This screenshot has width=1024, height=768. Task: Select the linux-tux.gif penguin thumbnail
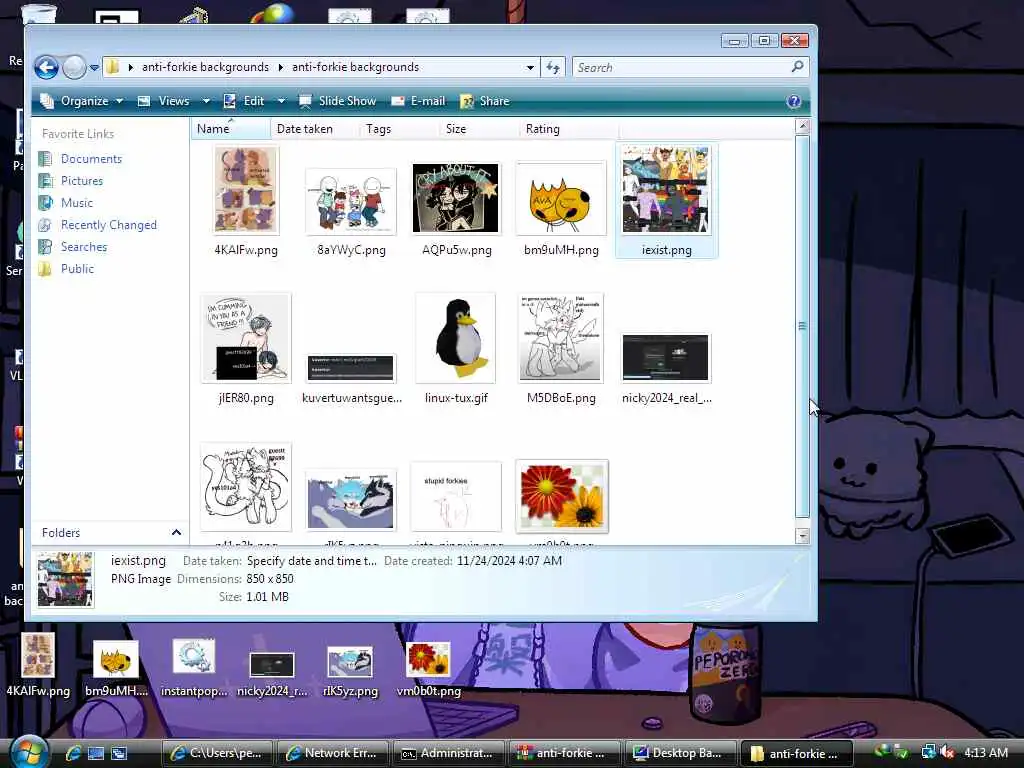coord(456,338)
